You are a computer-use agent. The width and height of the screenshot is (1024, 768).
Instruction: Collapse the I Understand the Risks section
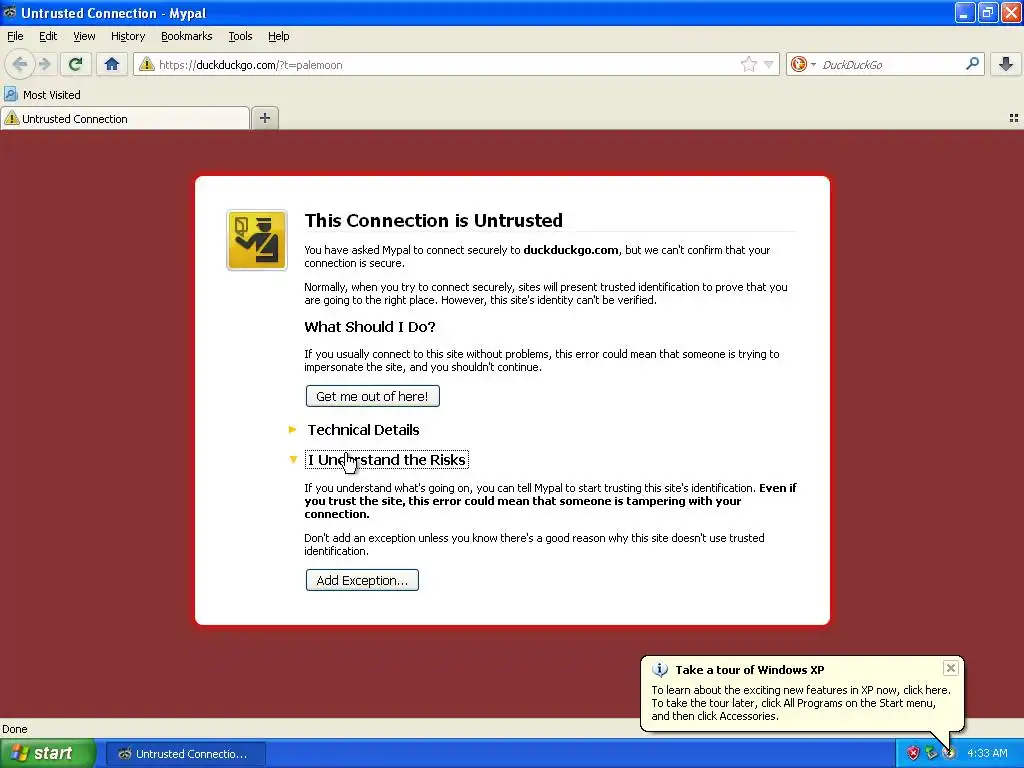click(x=387, y=460)
